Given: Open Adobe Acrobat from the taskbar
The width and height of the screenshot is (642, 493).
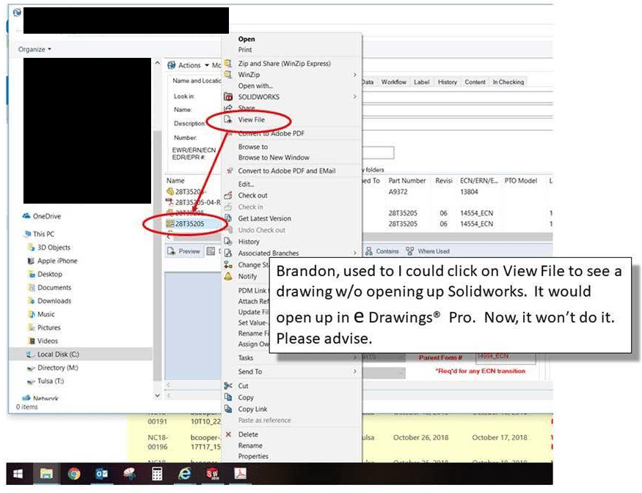Looking at the screenshot, I should click(x=240, y=474).
